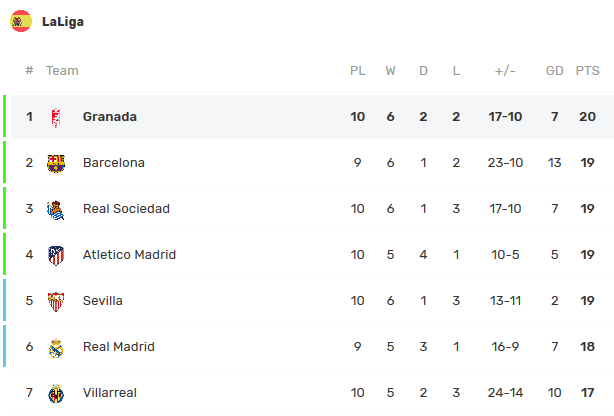Screen dimensions: 614x416
Task: Open the LaLiga league title link
Action: (63, 21)
